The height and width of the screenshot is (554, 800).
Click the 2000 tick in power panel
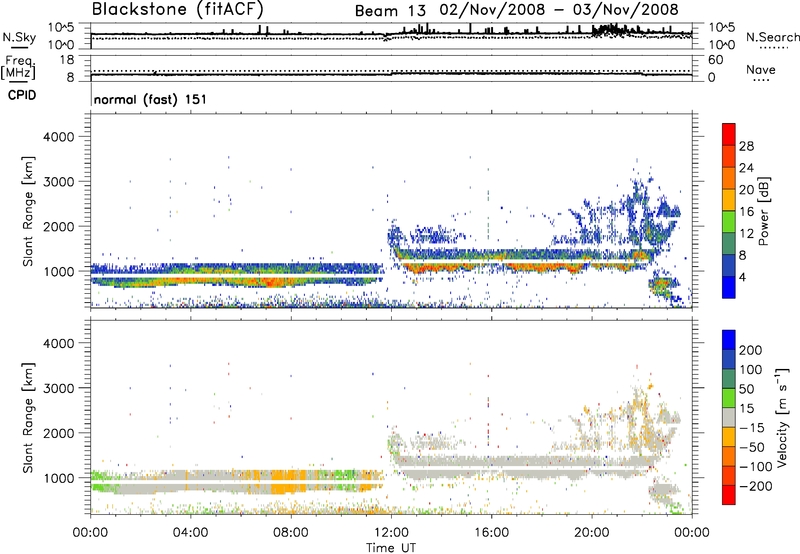(58, 226)
